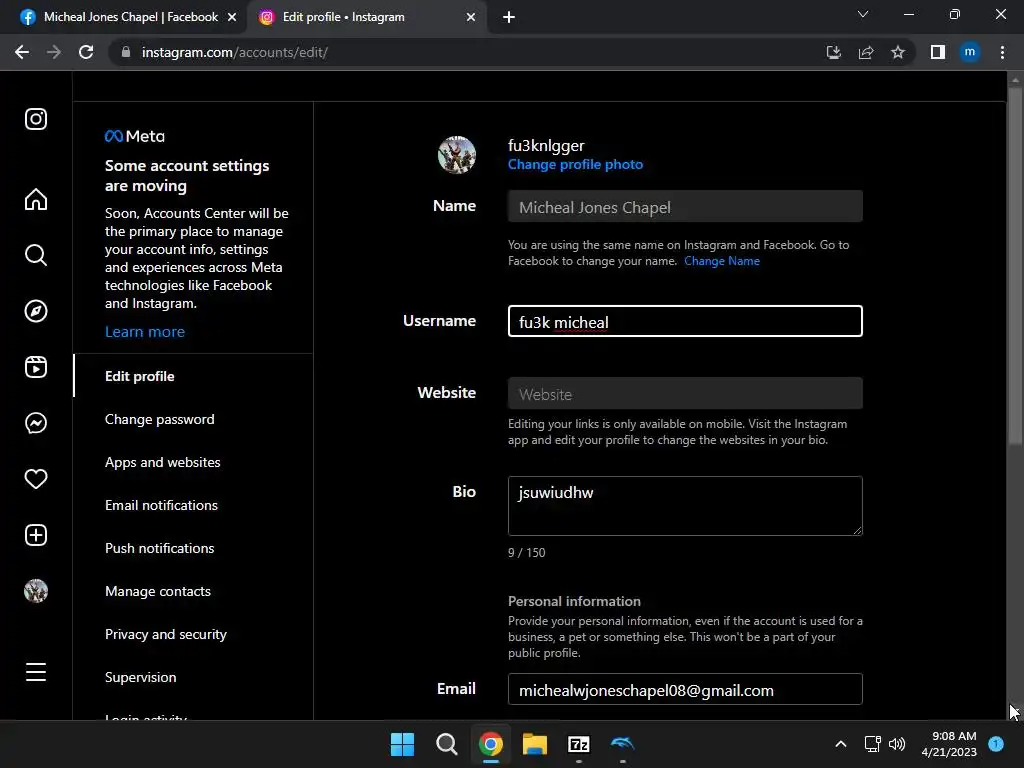Viewport: 1024px width, 768px height.
Task: Show hidden system tray icons
Action: (x=840, y=744)
